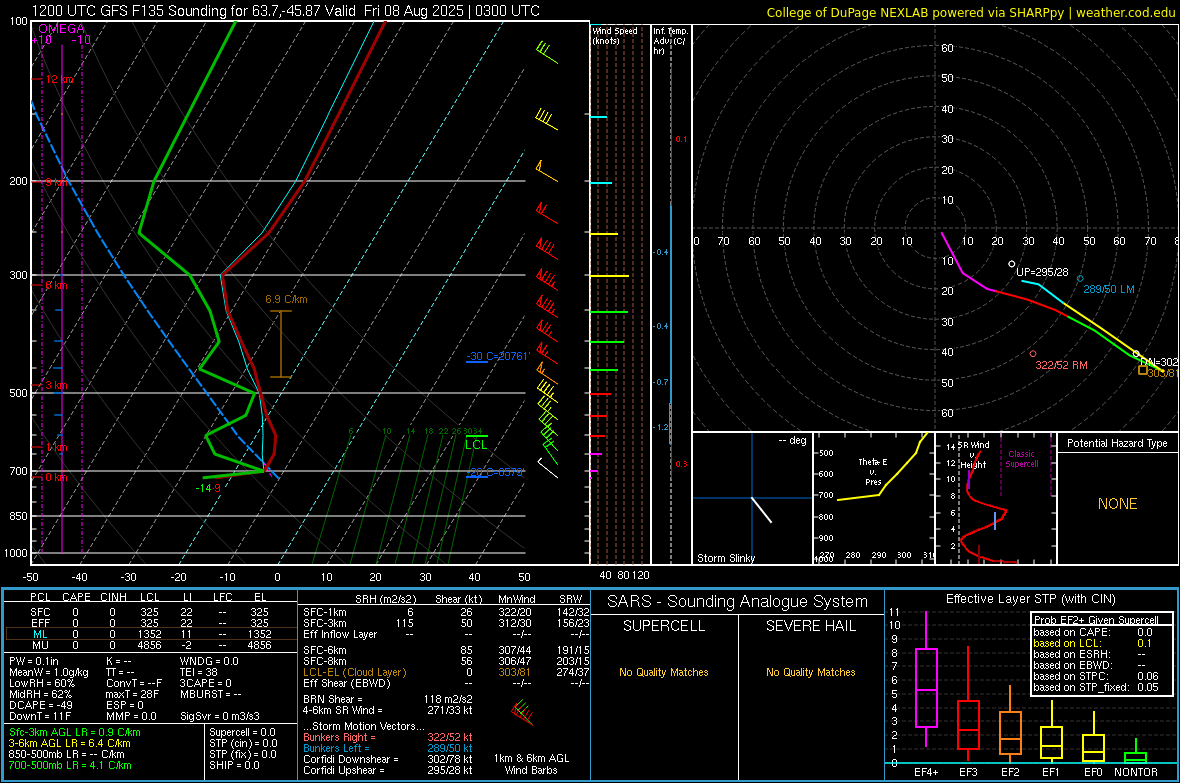Click the Theta-E v. Pres inset label
This screenshot has height=783, width=1180.
click(x=873, y=472)
